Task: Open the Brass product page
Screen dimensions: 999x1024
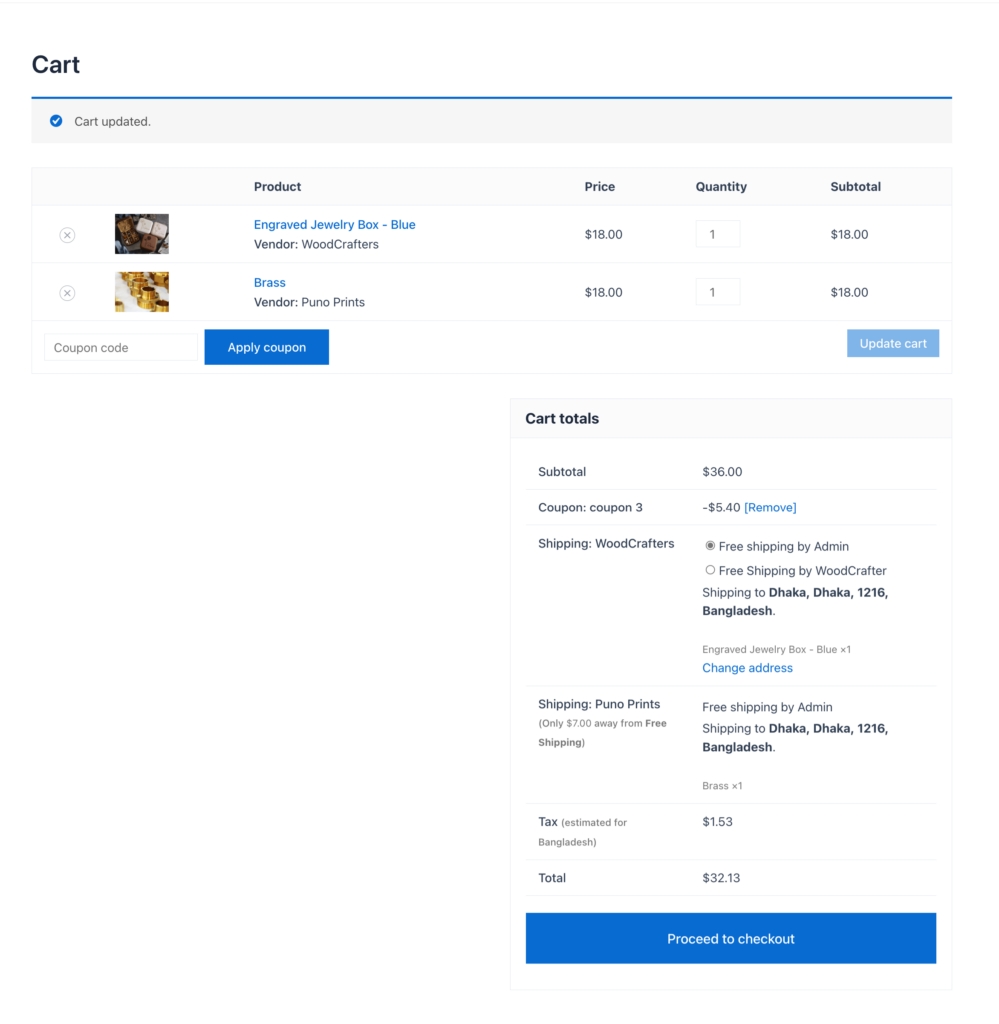Action: coord(269,282)
